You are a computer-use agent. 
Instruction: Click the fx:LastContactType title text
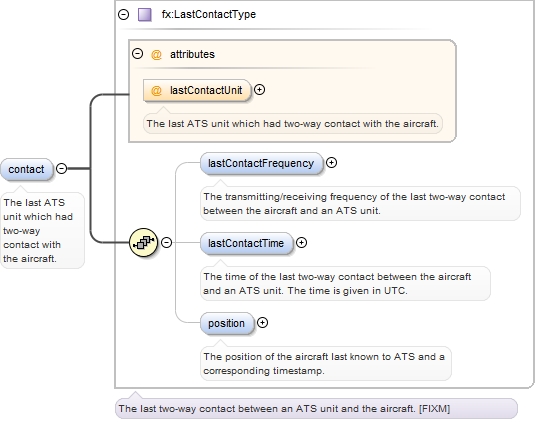pos(209,14)
